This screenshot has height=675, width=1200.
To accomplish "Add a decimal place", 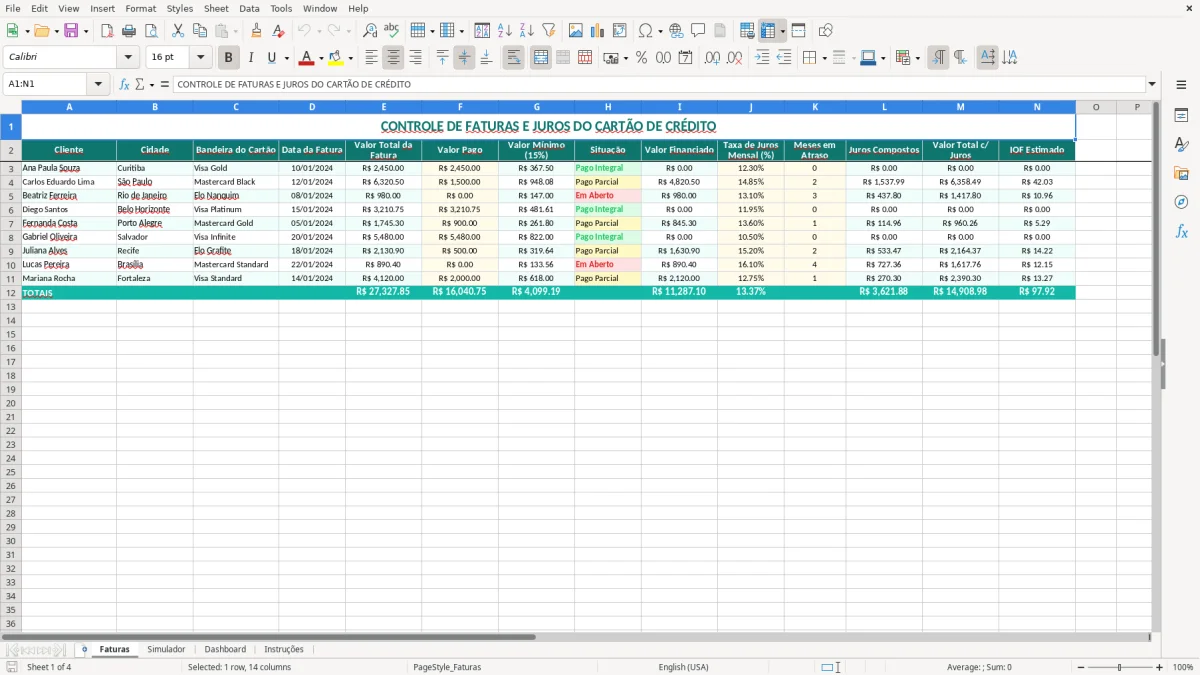I will [713, 58].
